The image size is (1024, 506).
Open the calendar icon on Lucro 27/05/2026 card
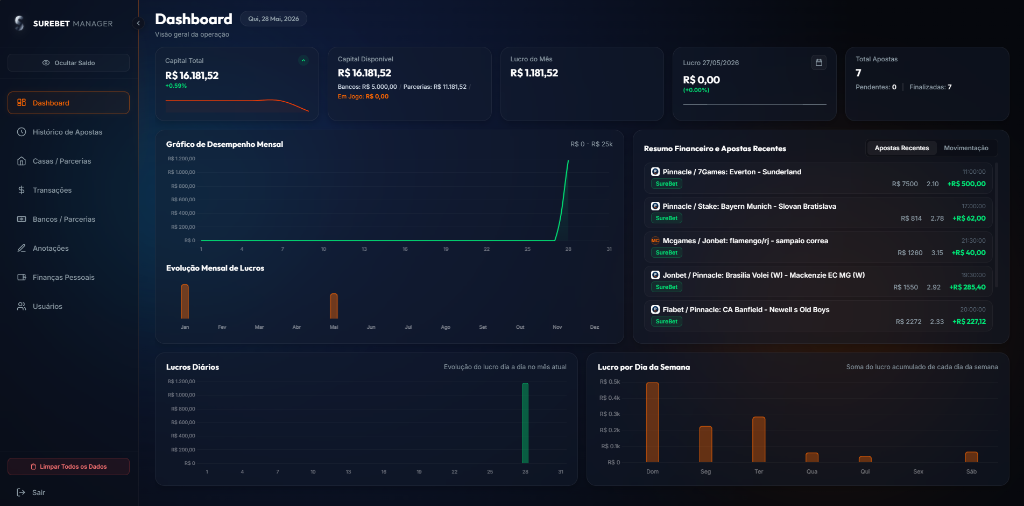click(819, 63)
